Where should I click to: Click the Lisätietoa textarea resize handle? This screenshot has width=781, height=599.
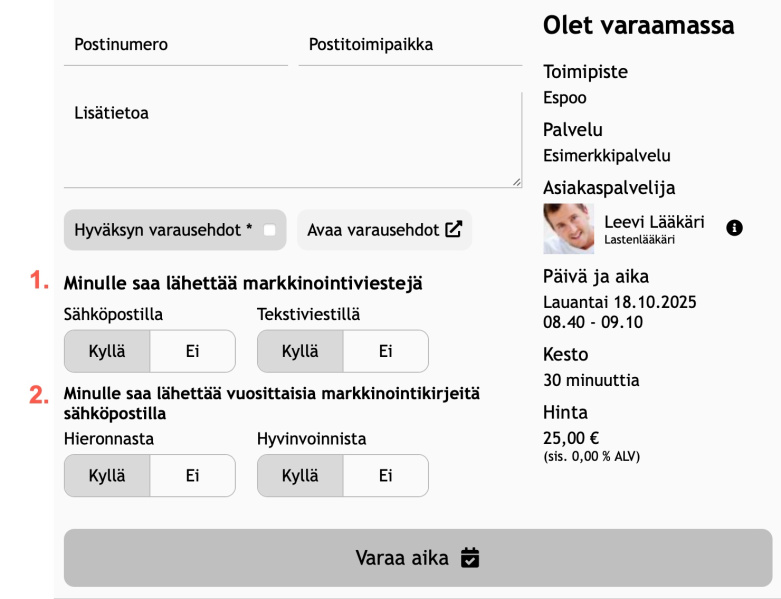pos(517,182)
